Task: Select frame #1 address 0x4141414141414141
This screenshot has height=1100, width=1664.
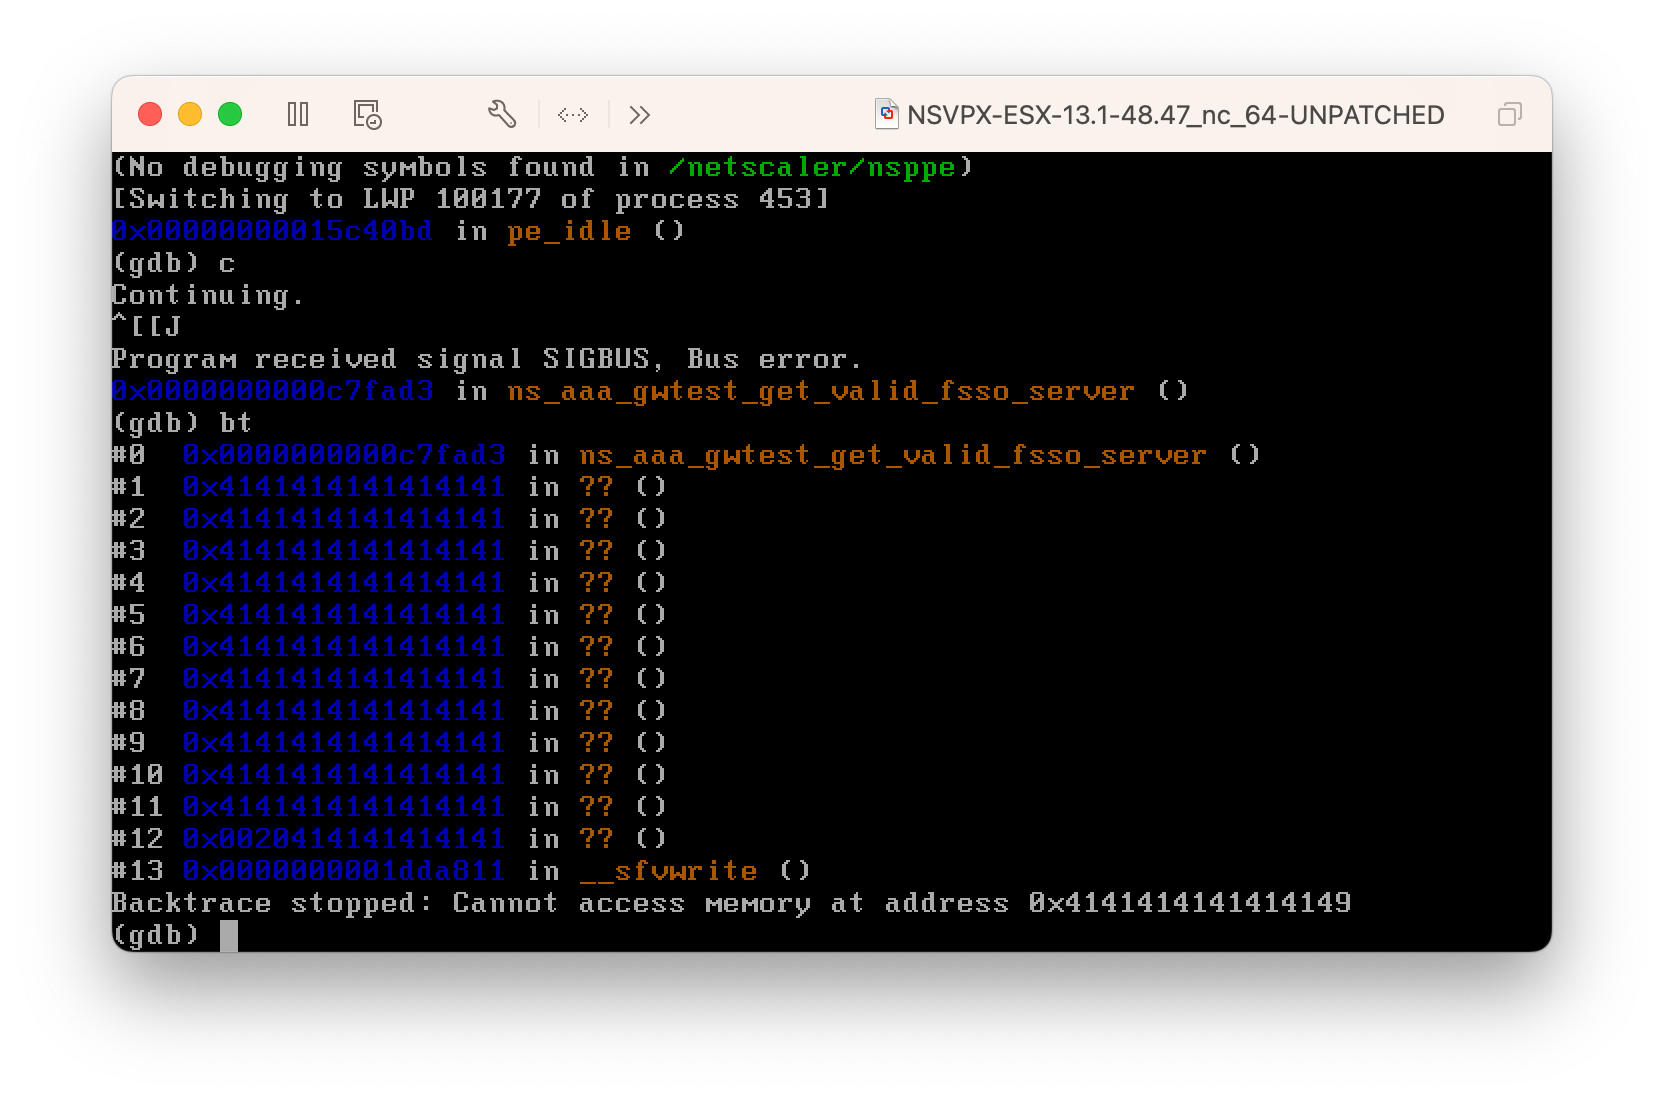Action: pyautogui.click(x=343, y=486)
